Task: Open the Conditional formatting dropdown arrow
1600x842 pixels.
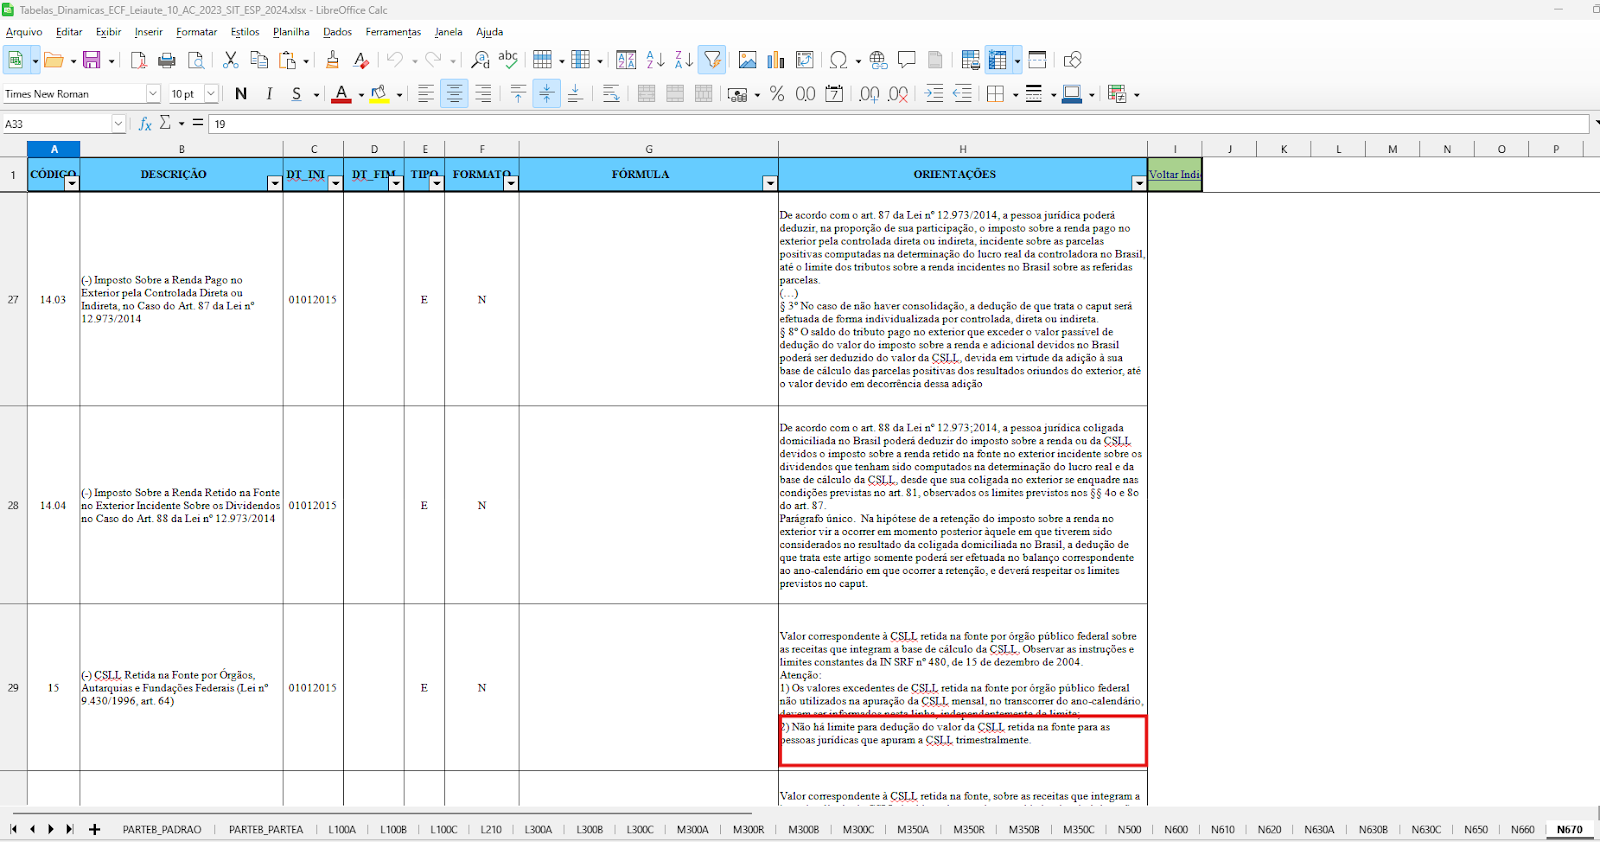Action: 1137,94
